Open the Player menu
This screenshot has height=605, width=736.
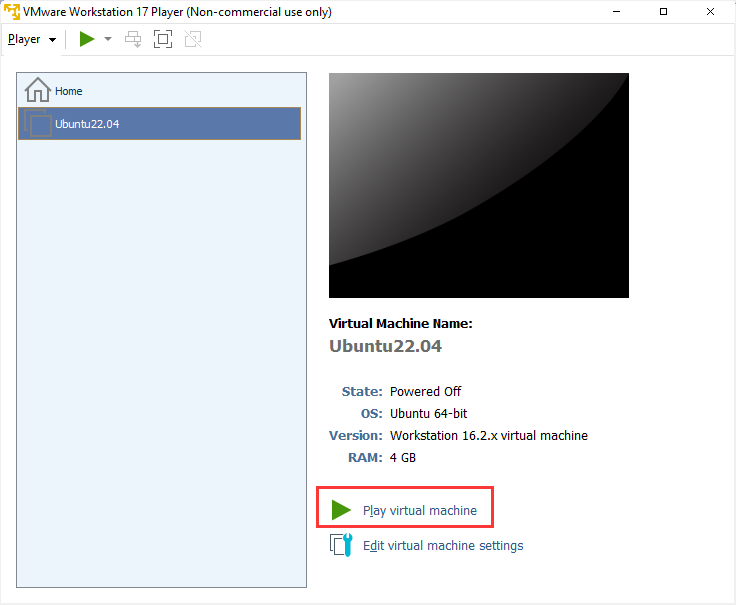(x=24, y=39)
